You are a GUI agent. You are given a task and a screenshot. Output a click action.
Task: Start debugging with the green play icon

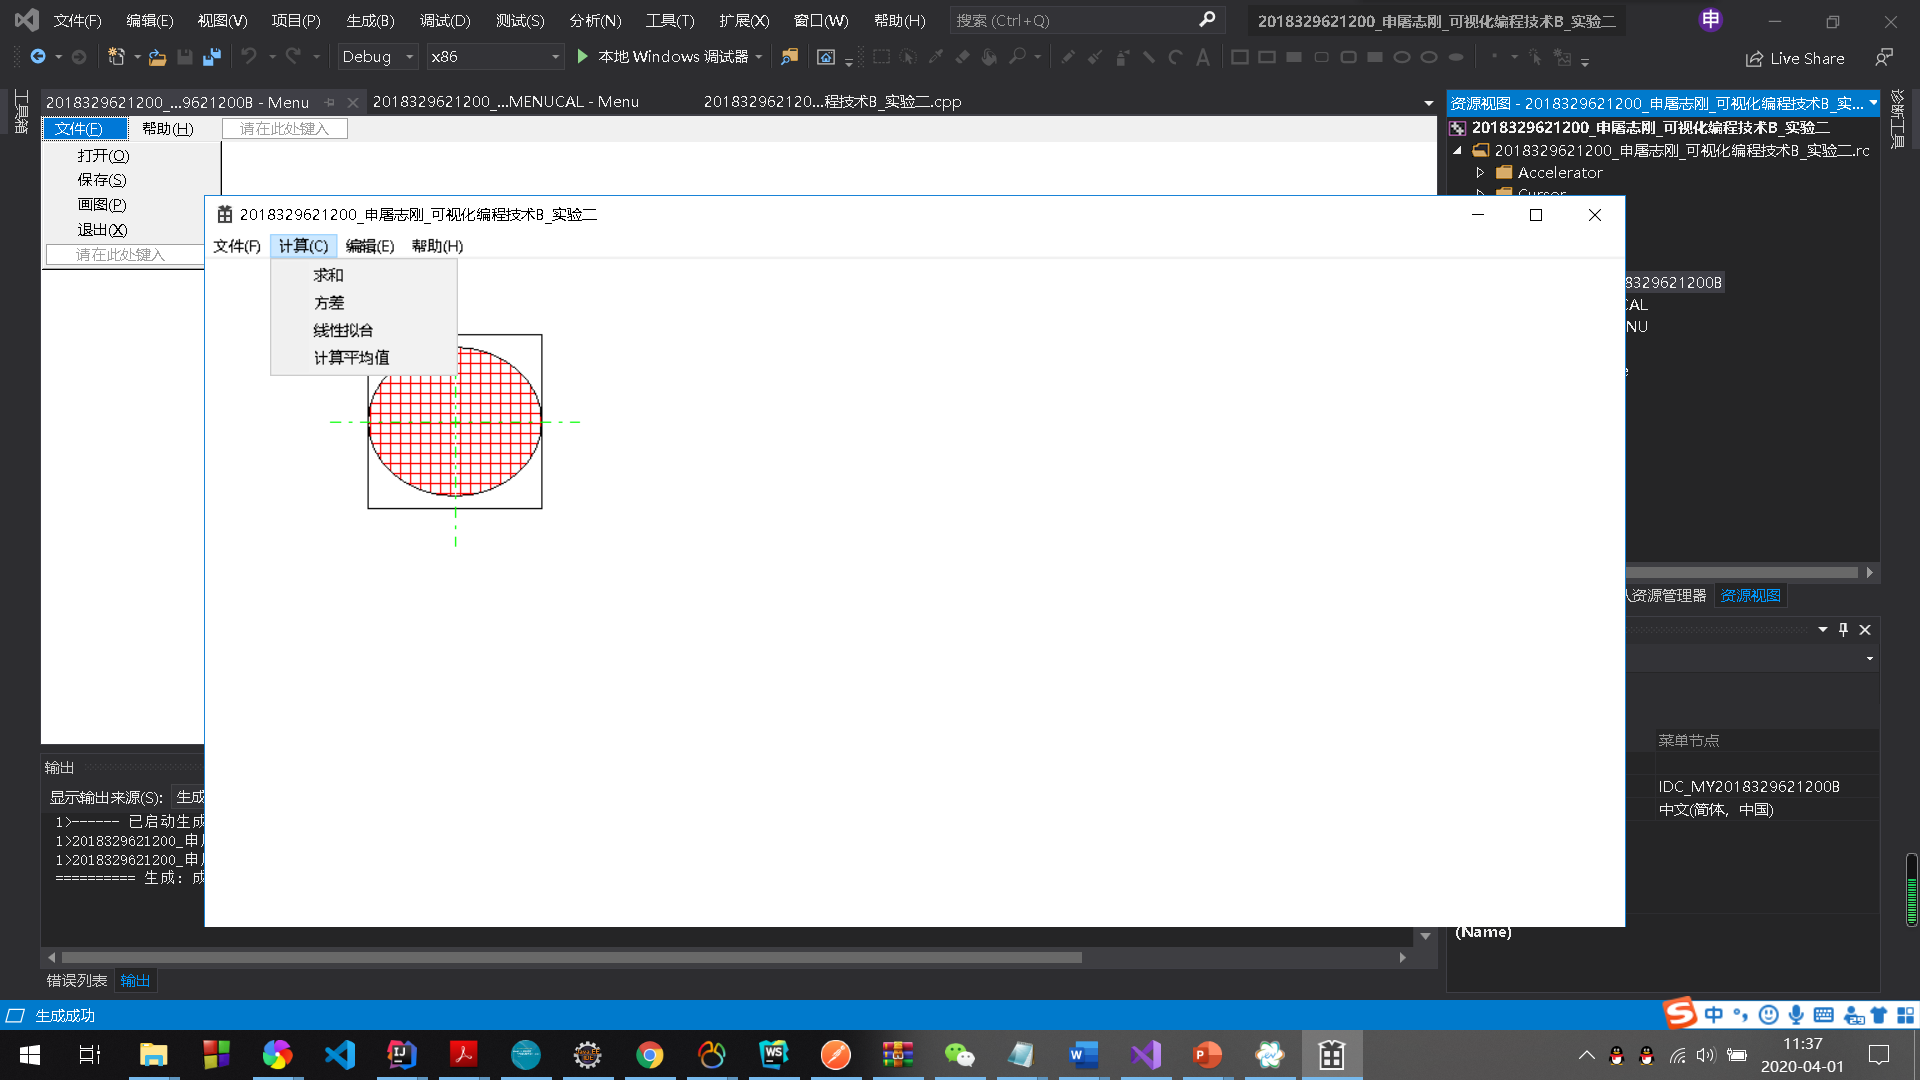[x=583, y=57]
